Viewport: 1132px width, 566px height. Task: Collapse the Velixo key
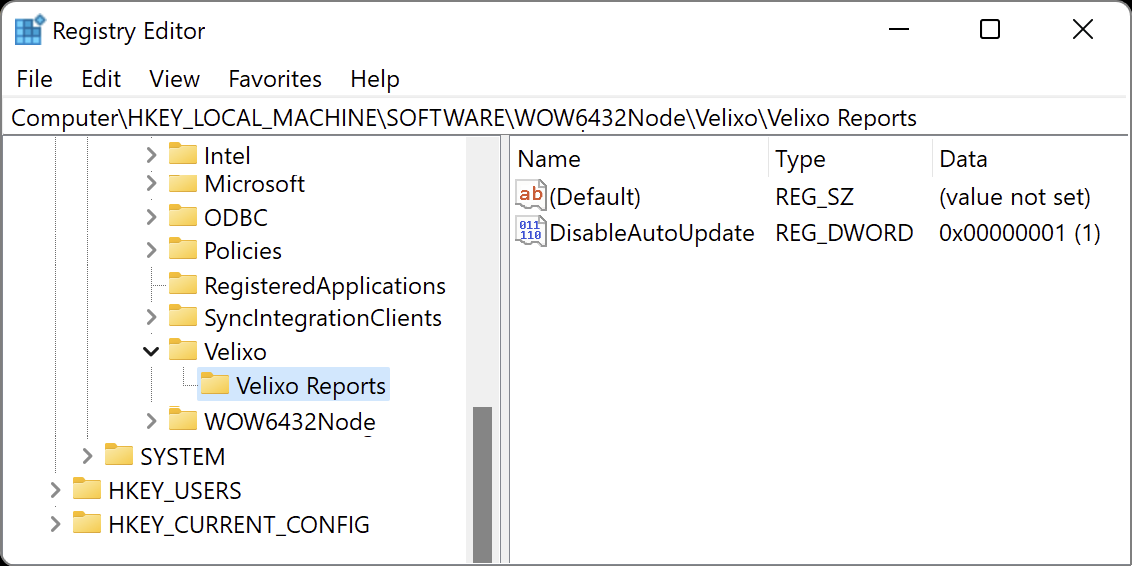151,352
